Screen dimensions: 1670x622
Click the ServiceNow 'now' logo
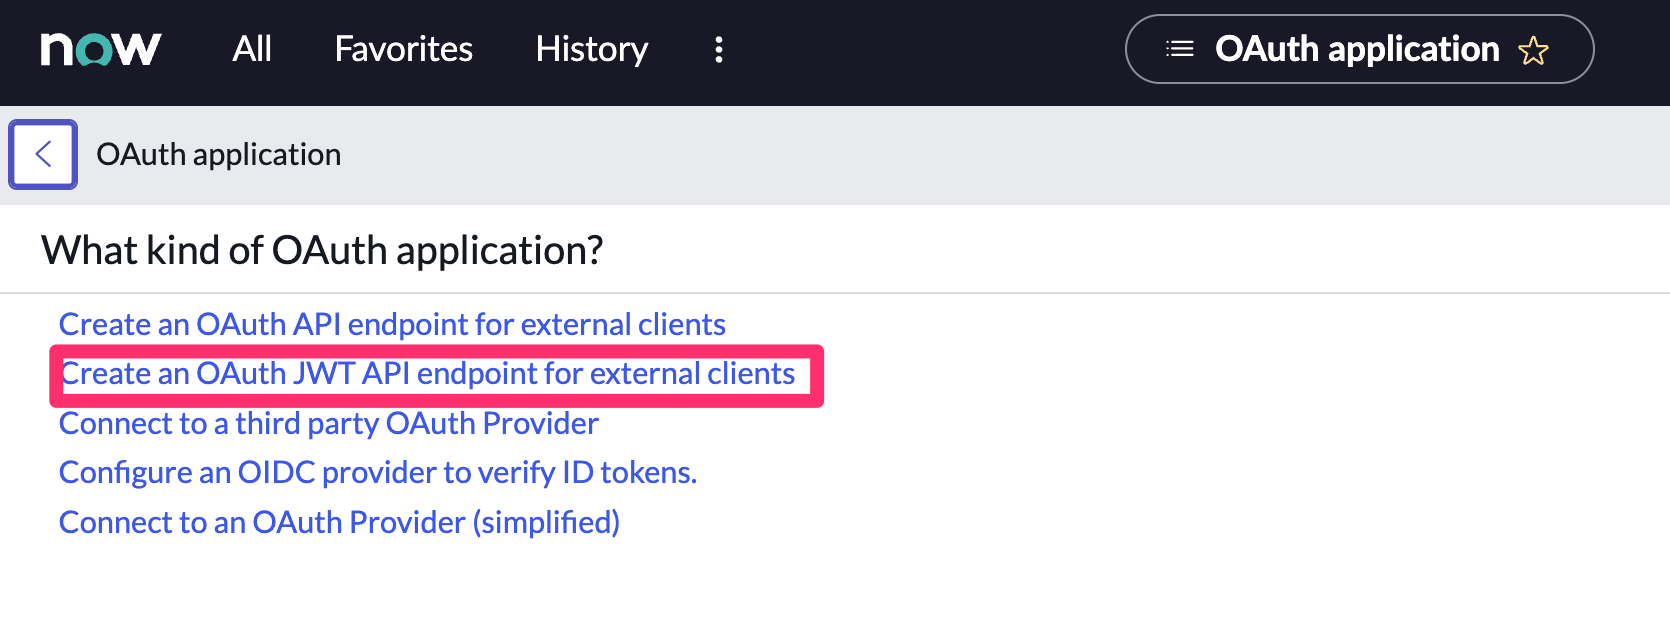pyautogui.click(x=99, y=48)
